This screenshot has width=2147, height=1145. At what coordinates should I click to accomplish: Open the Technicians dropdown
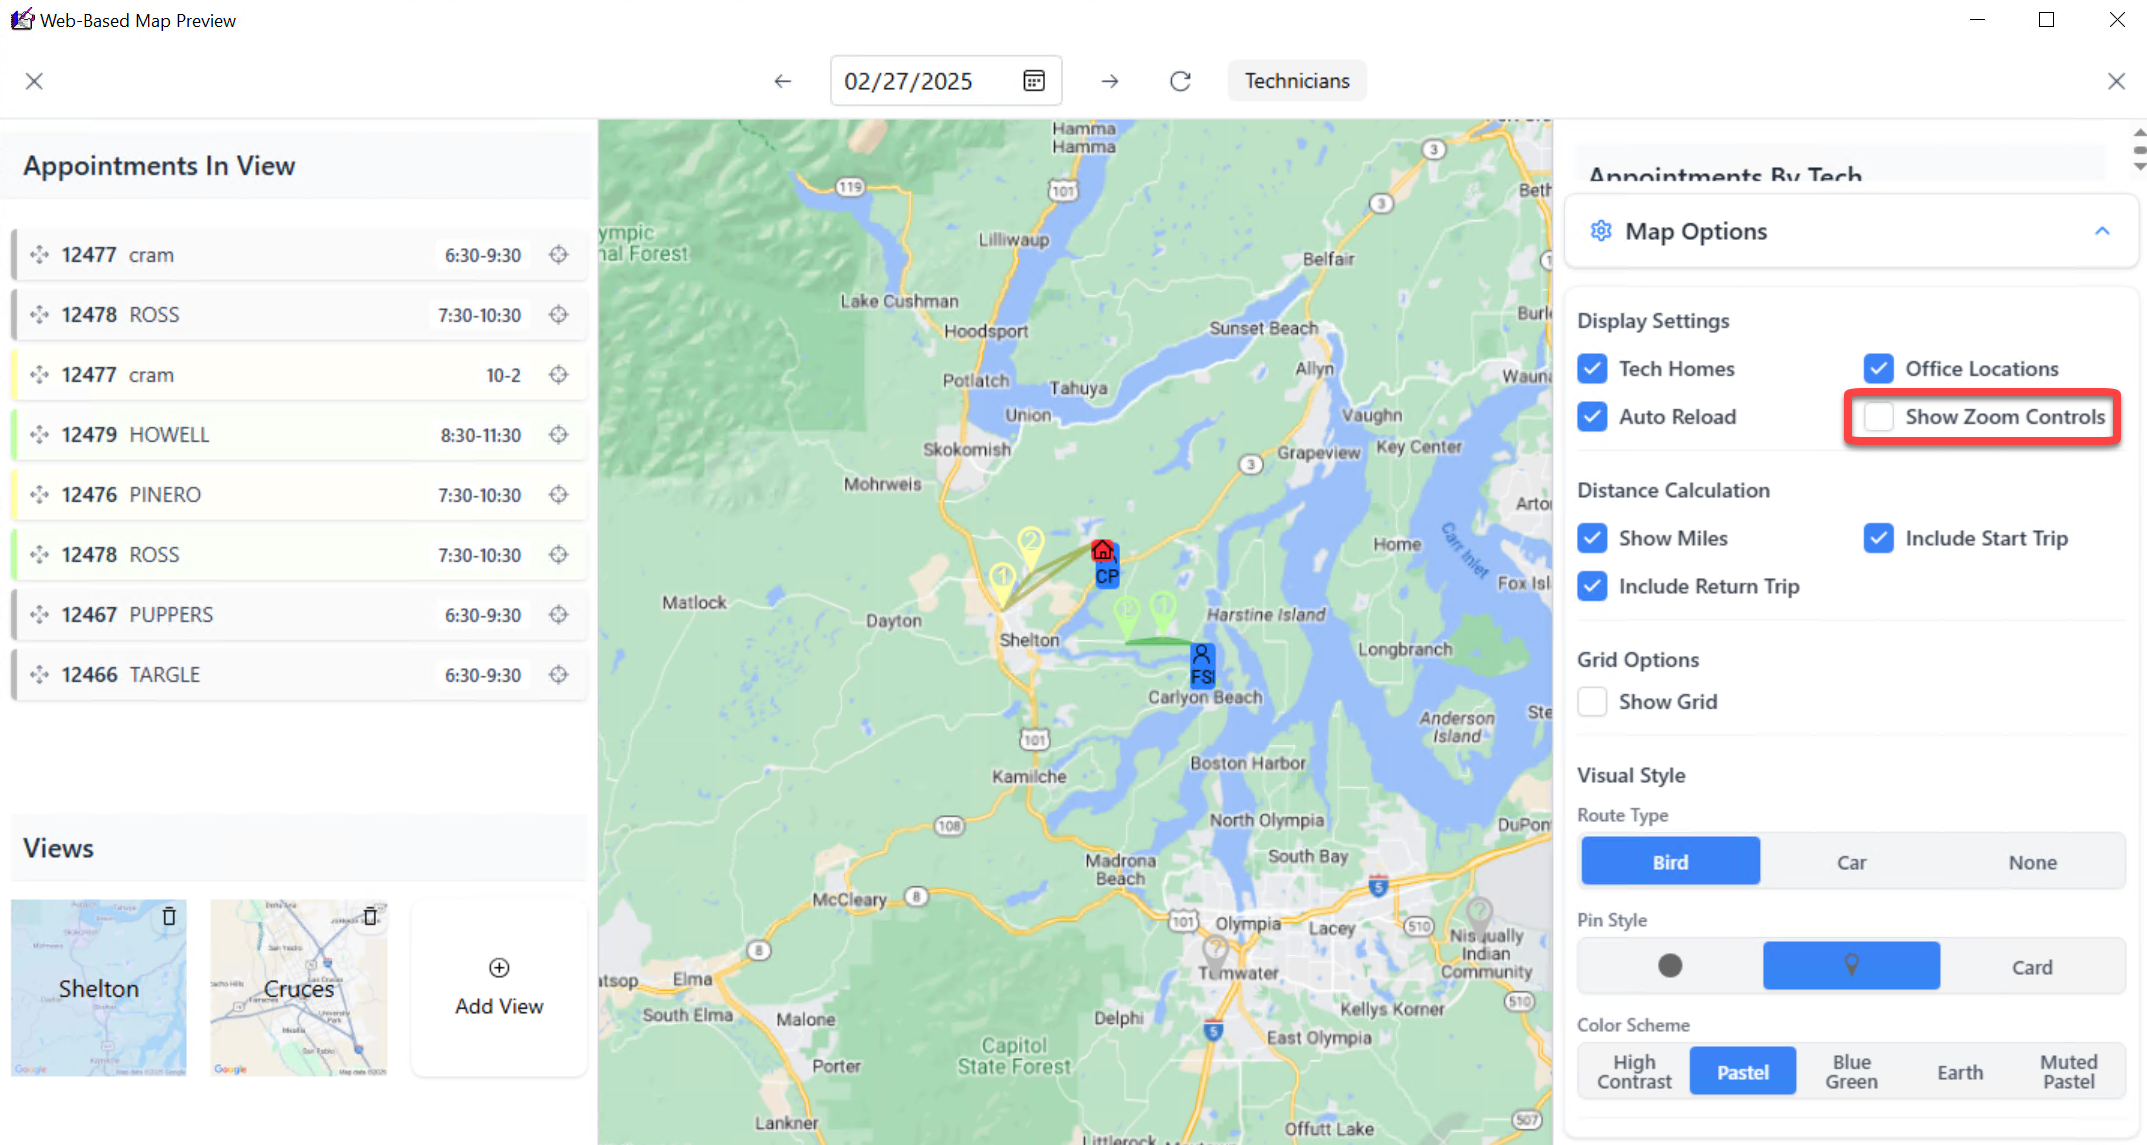(x=1297, y=81)
